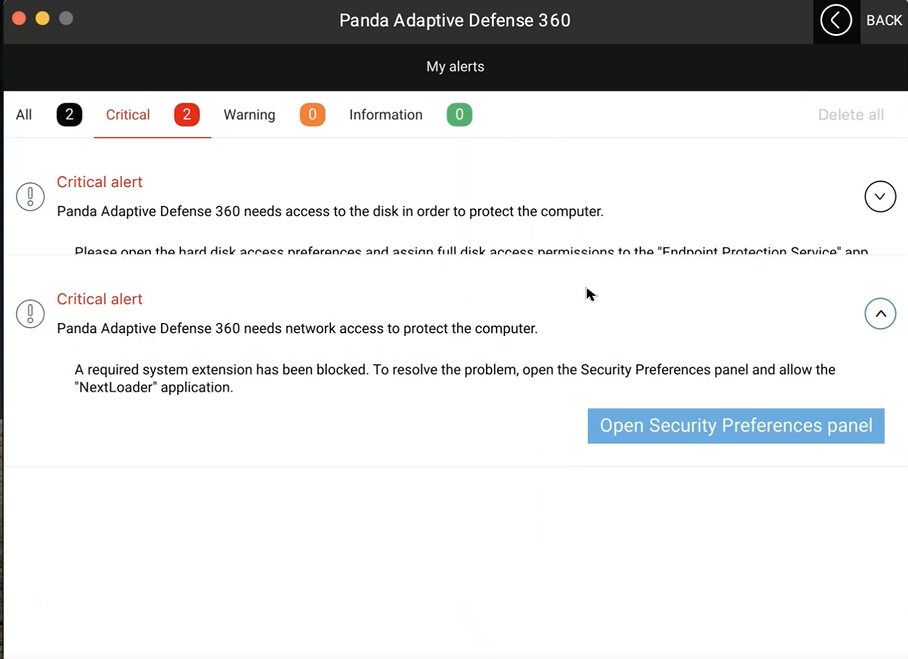This screenshot has width=908, height=659.
Task: Switch to the All alerts tab
Action: 24,115
